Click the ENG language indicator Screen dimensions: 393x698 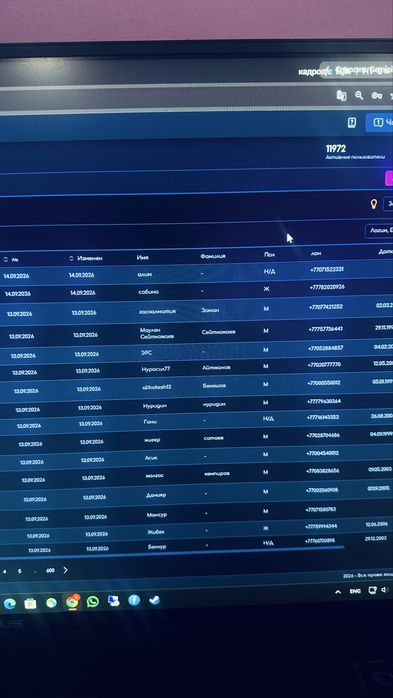[355, 592]
